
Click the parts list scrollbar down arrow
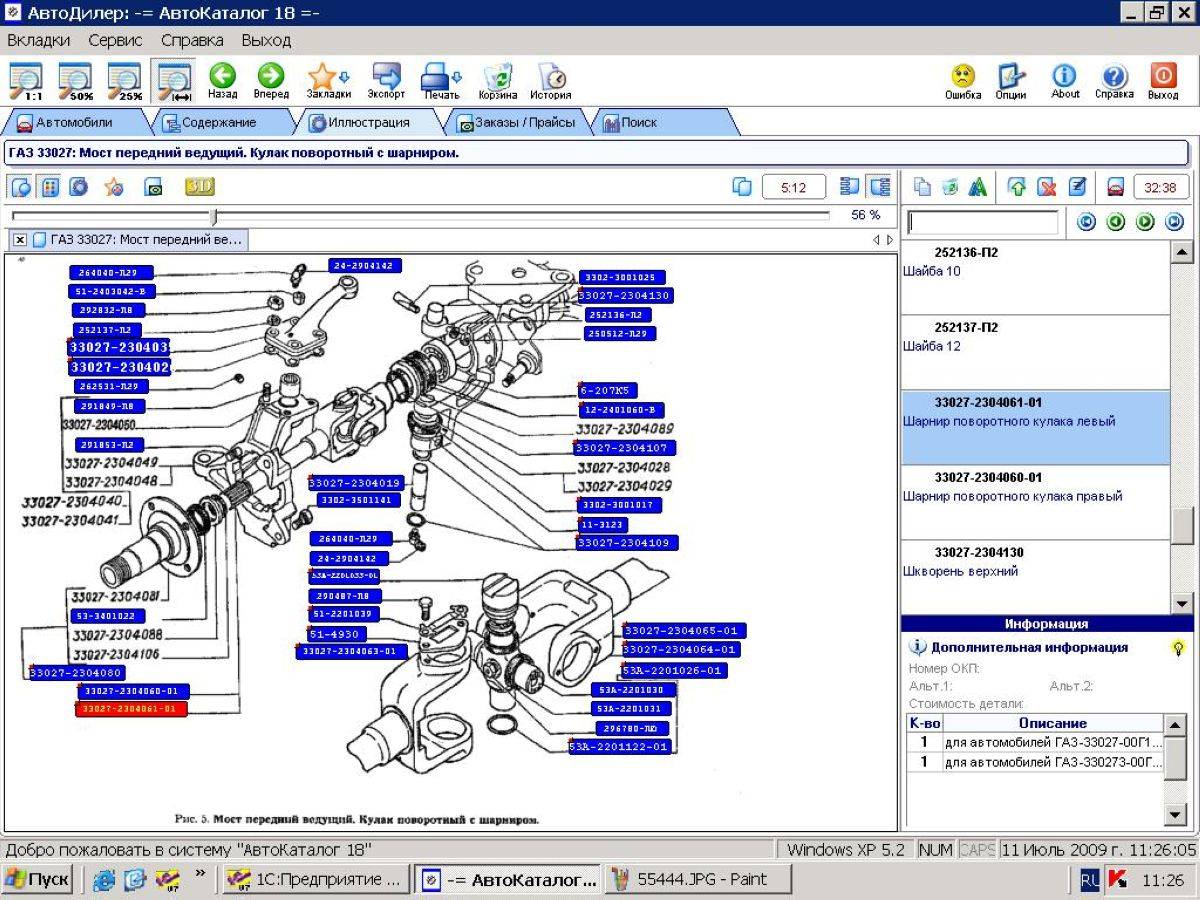(x=1182, y=603)
